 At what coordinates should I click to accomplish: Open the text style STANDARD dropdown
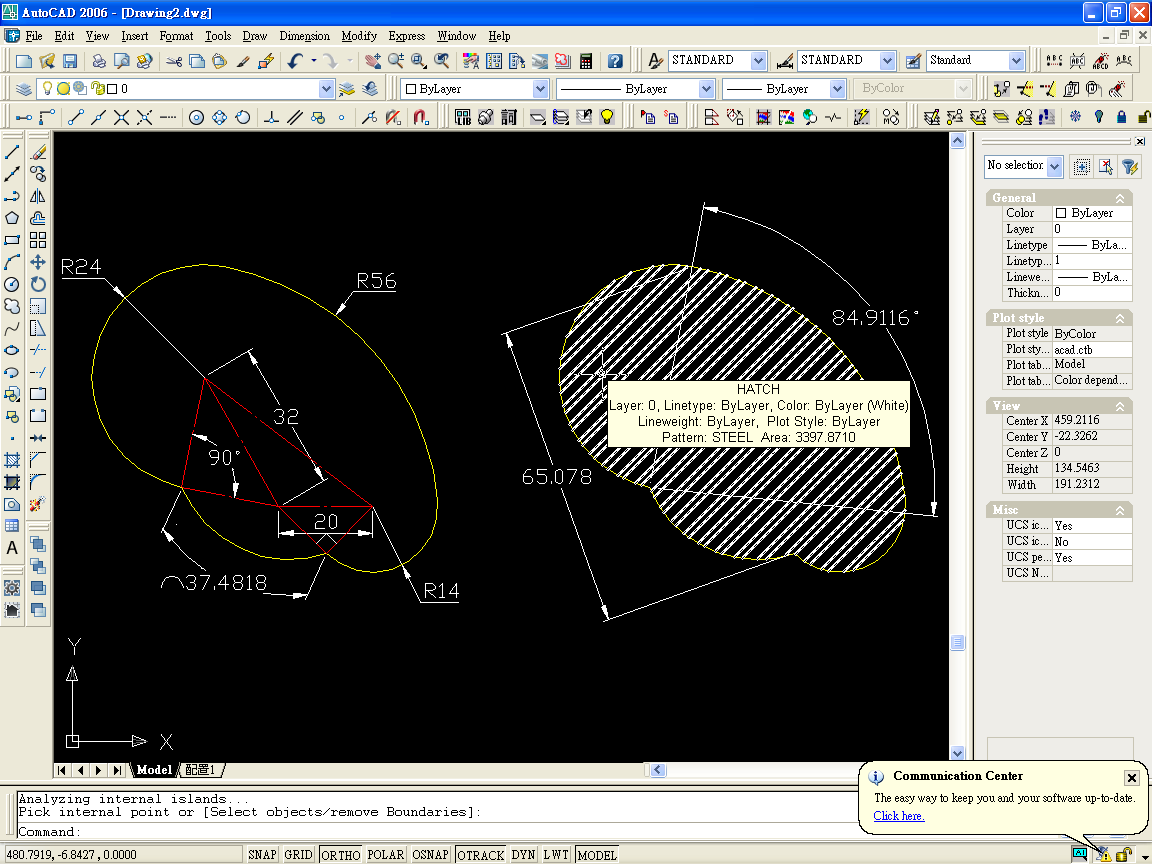click(759, 60)
